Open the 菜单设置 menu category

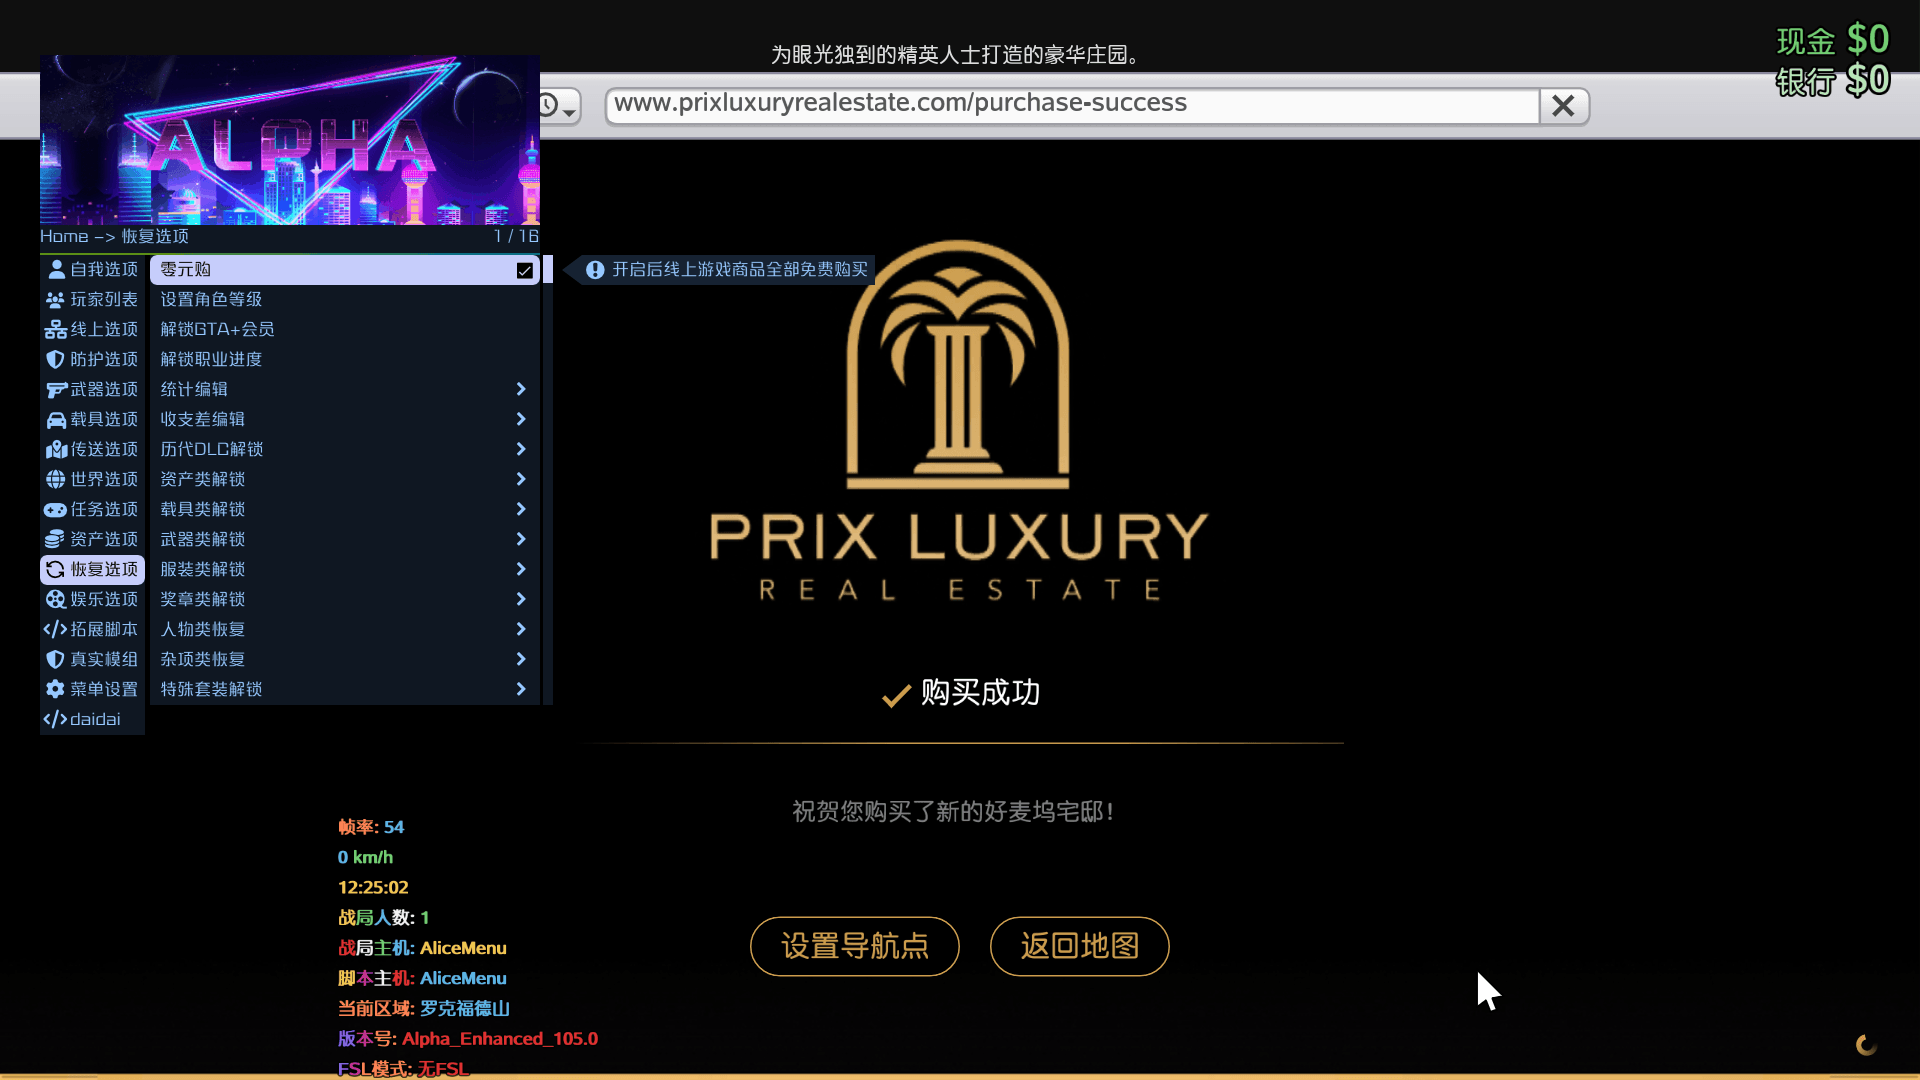pos(93,689)
